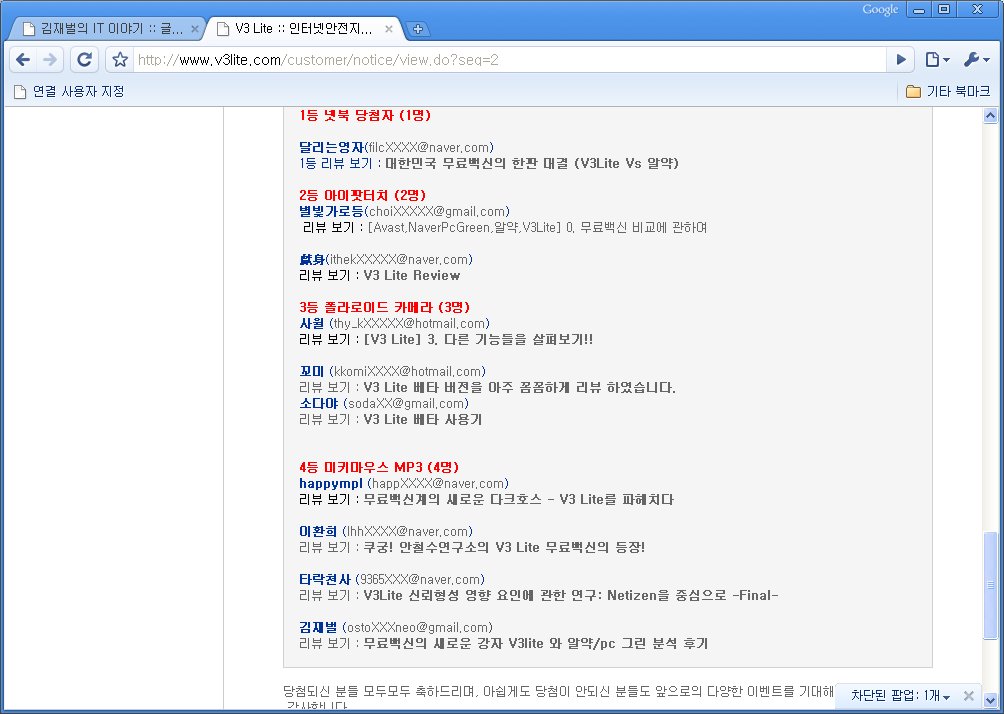Go back to the previous page

(x=23, y=60)
